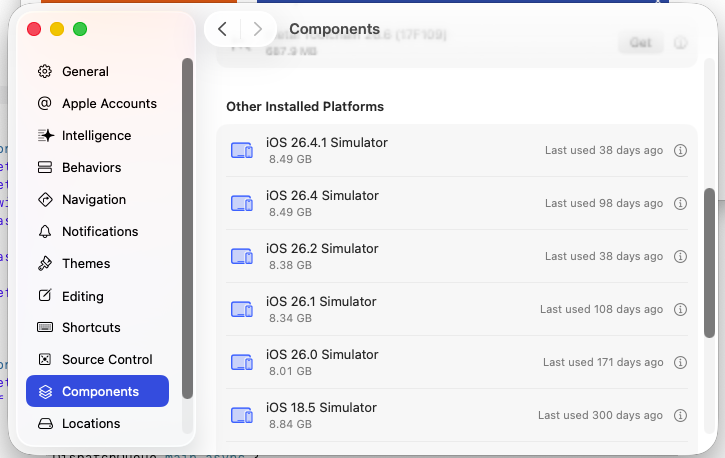Go forward with the right chevron
The width and height of the screenshot is (725, 458).
(258, 29)
